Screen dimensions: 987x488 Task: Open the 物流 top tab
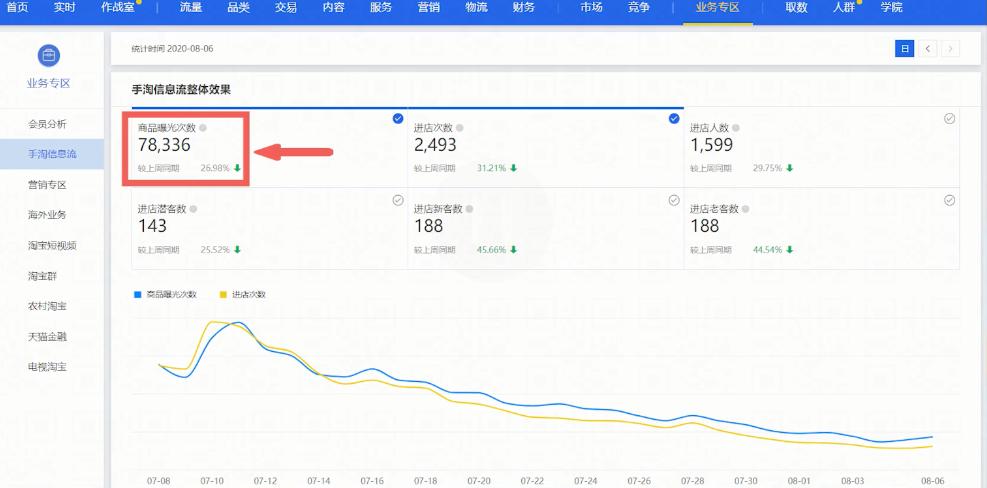click(476, 8)
